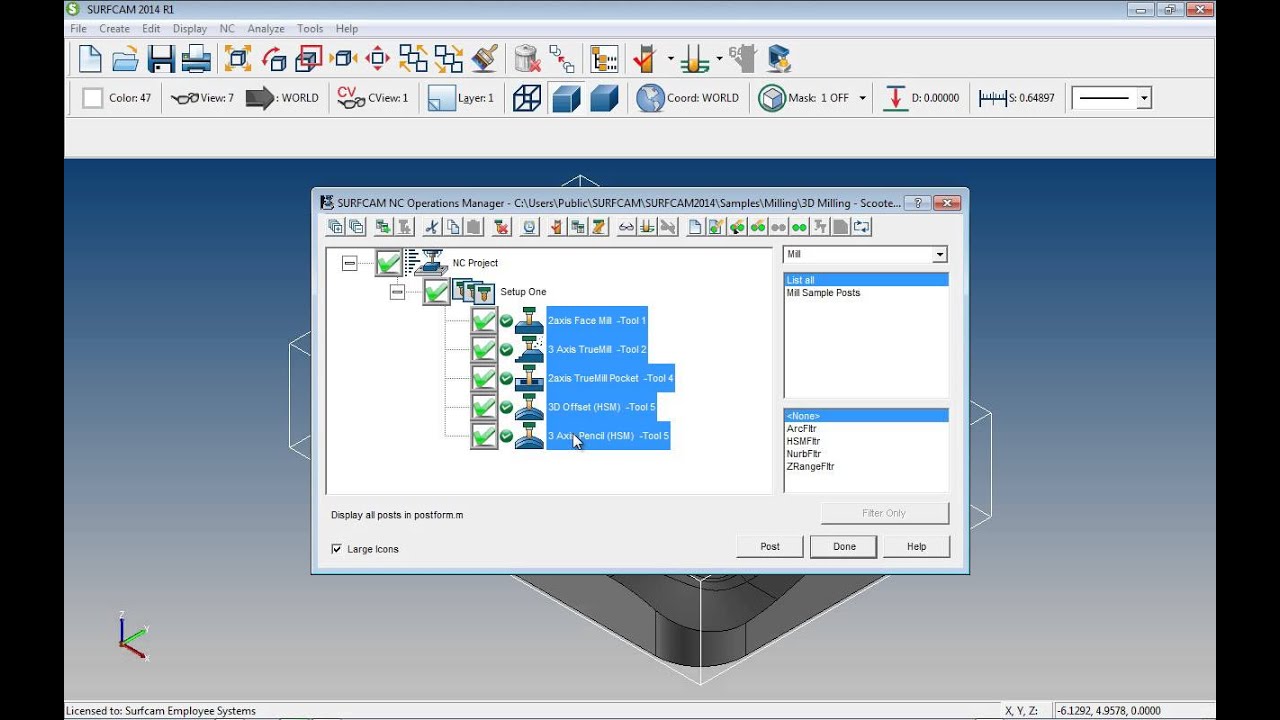Image resolution: width=1280 pixels, height=720 pixels.
Task: Click the depth D: 0.00000 arrow icon
Action: click(x=895, y=98)
